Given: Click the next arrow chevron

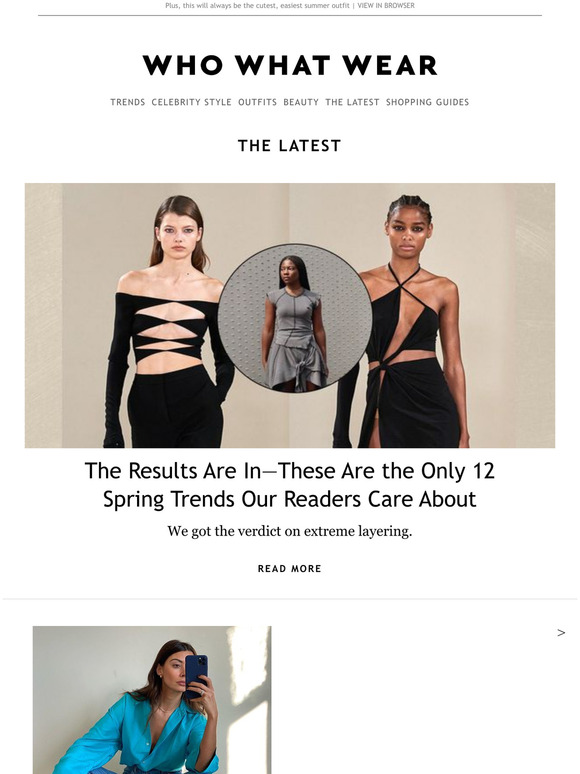Looking at the screenshot, I should [561, 632].
